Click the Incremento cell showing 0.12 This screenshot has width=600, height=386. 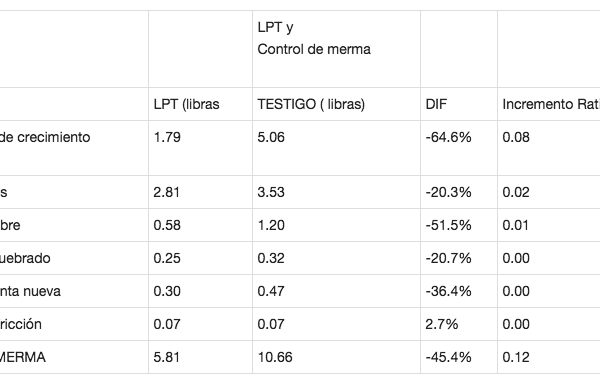click(x=549, y=357)
